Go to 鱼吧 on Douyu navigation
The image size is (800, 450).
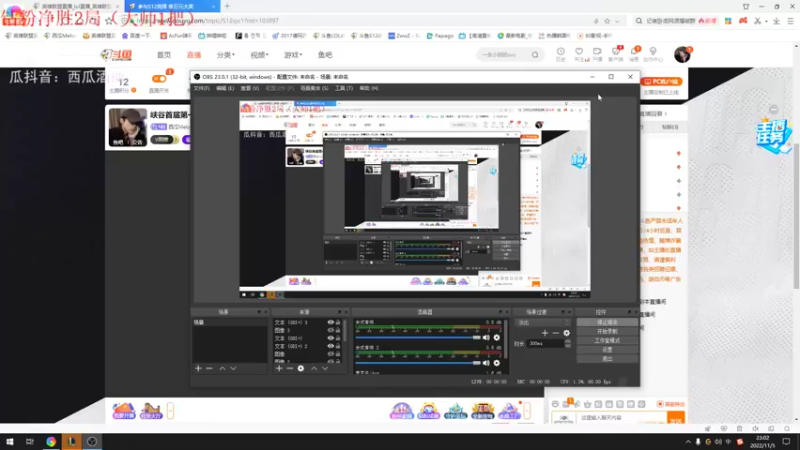(x=324, y=55)
